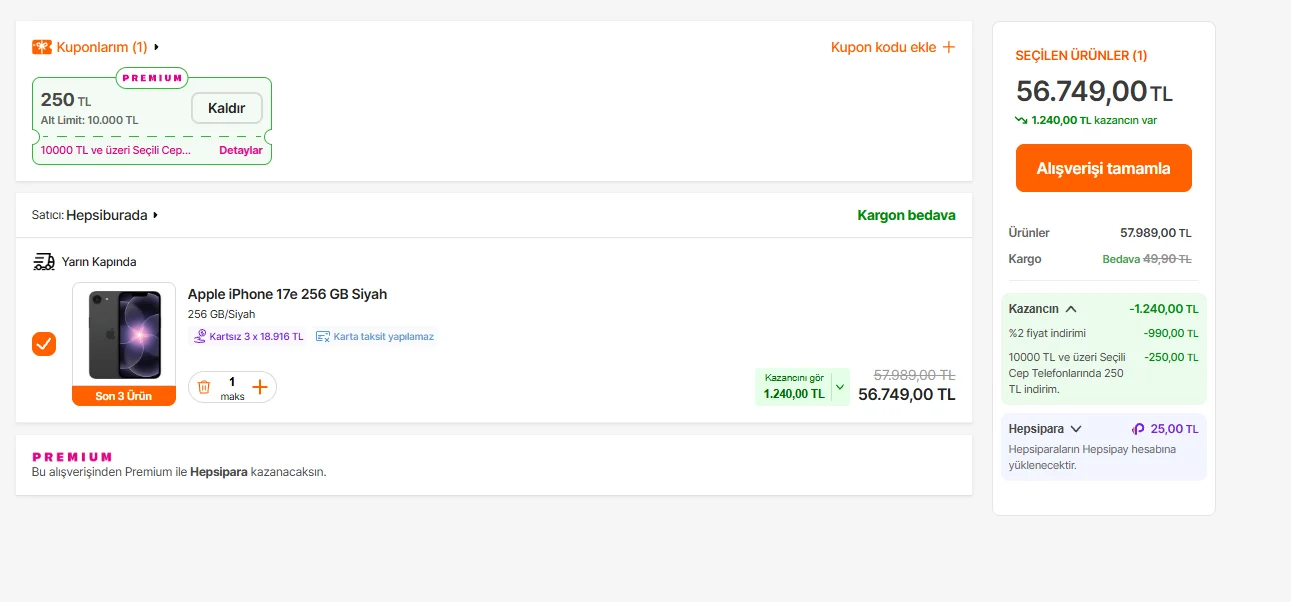
Task: Click the chevron on Kazancını gör box
Action: pos(840,387)
